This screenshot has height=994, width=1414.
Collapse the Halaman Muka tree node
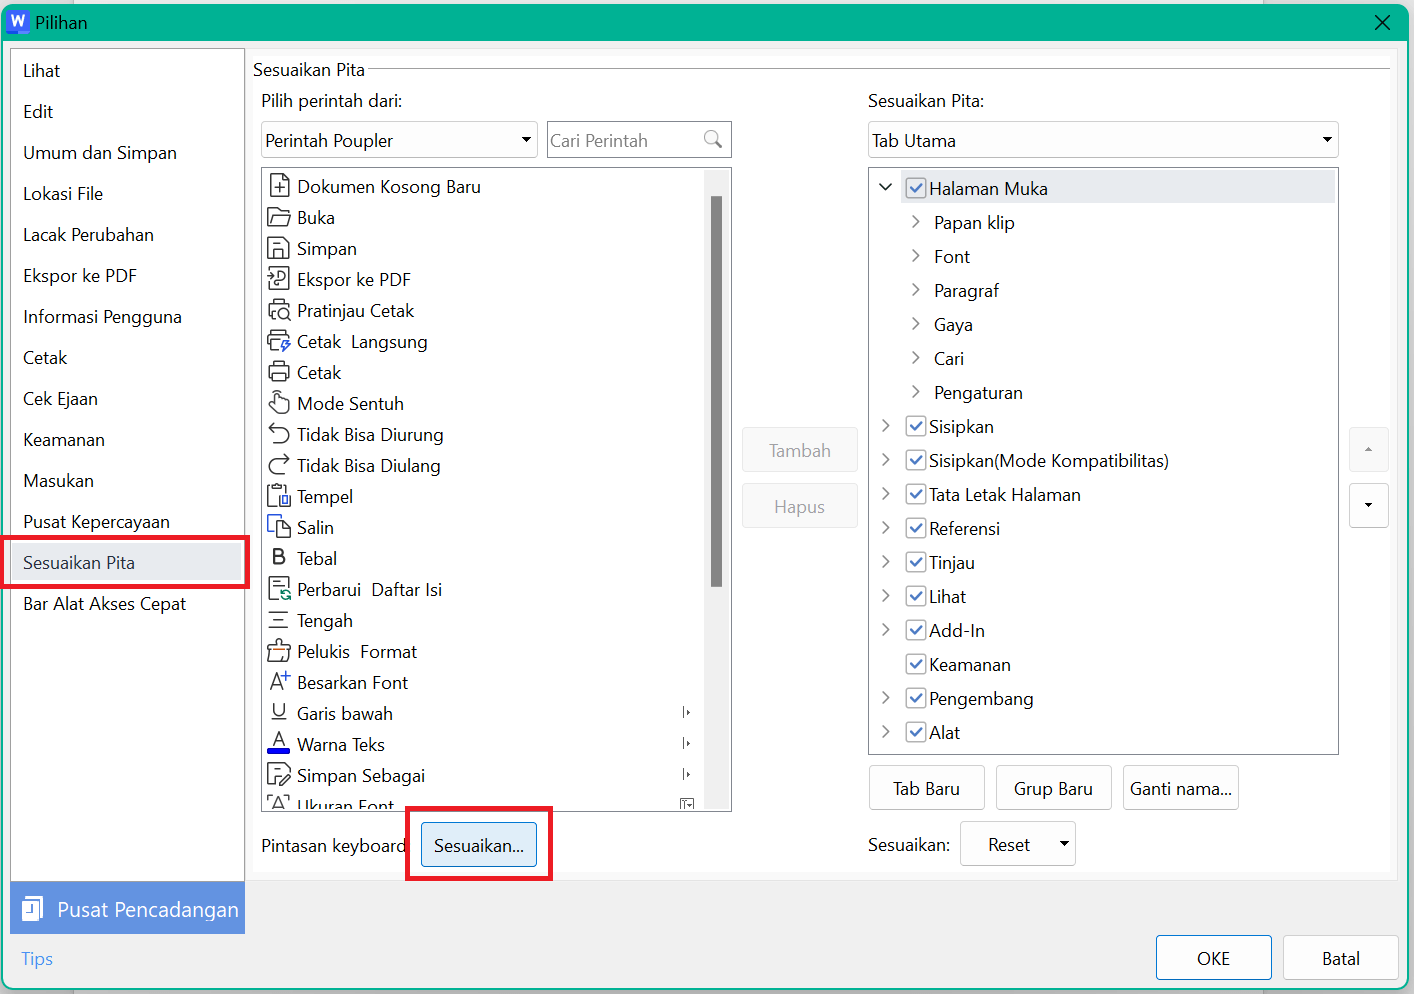point(885,188)
